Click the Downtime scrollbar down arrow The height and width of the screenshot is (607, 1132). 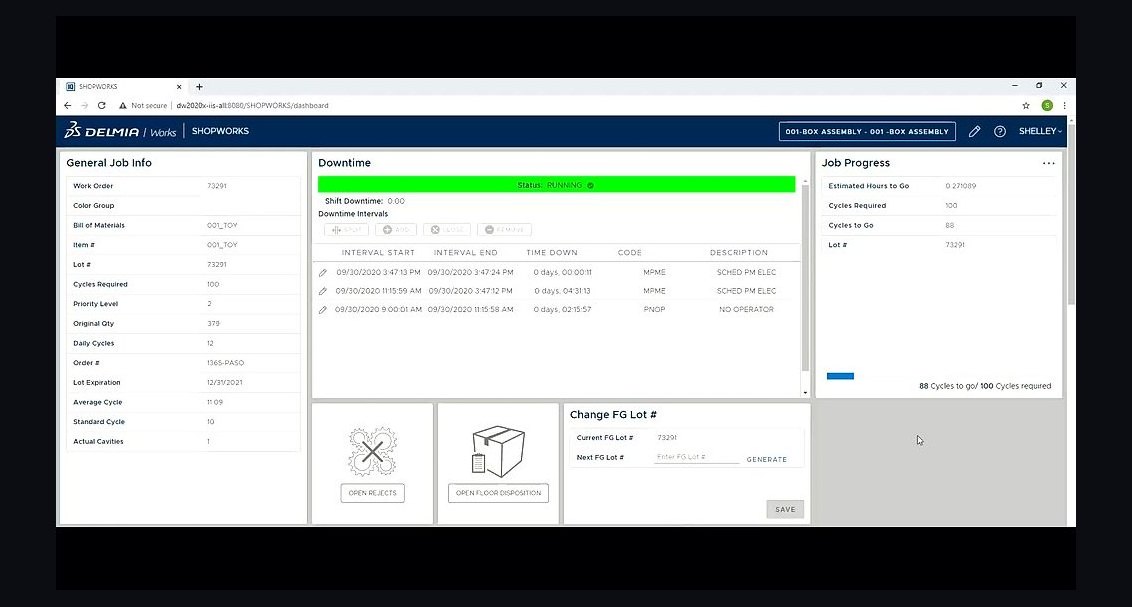tap(805, 393)
